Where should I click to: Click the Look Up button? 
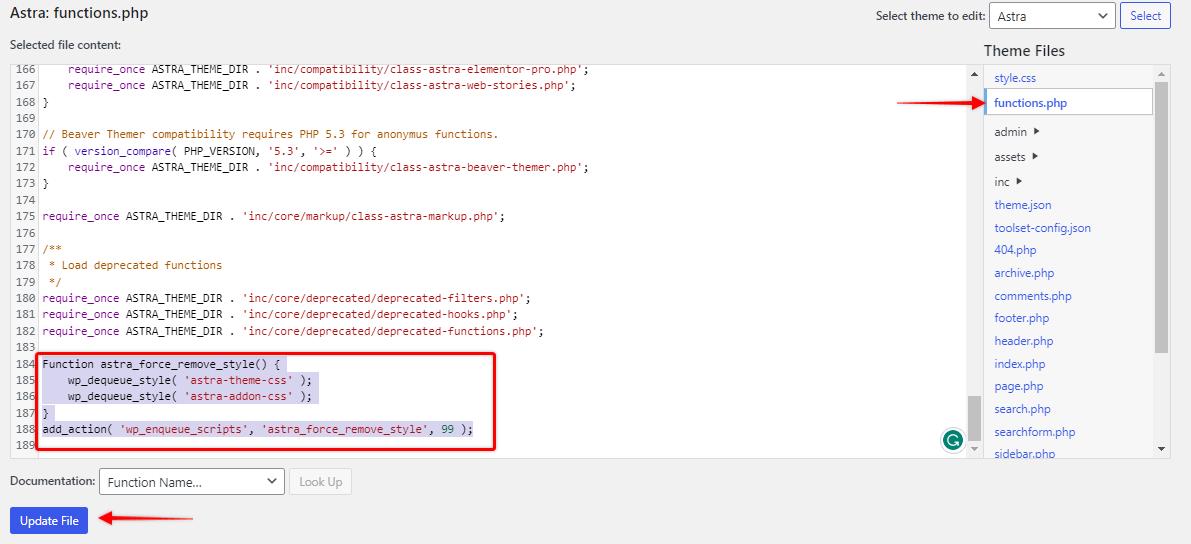point(321,482)
